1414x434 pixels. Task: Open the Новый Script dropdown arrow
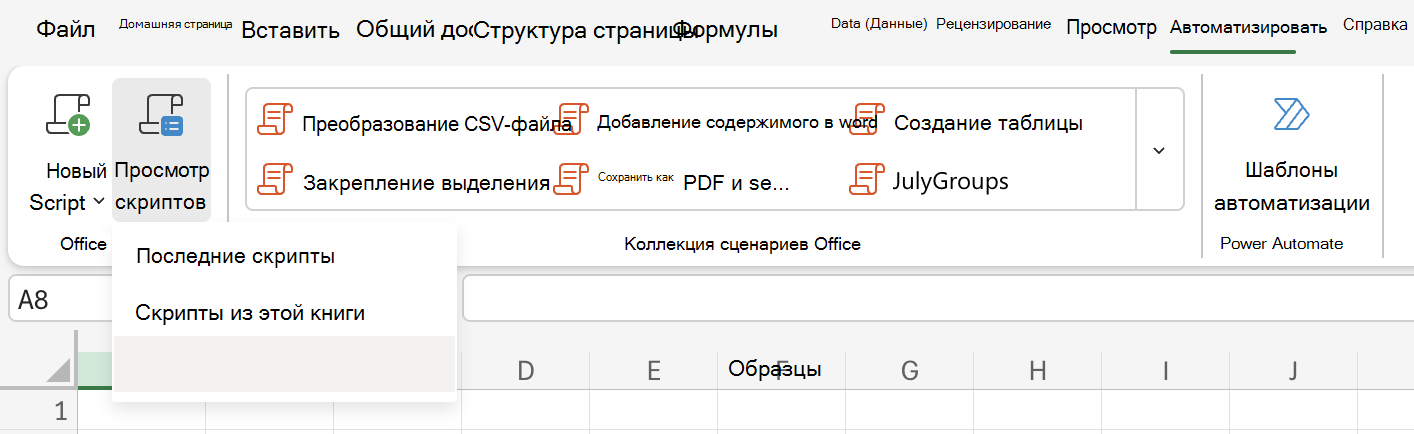click(99, 202)
